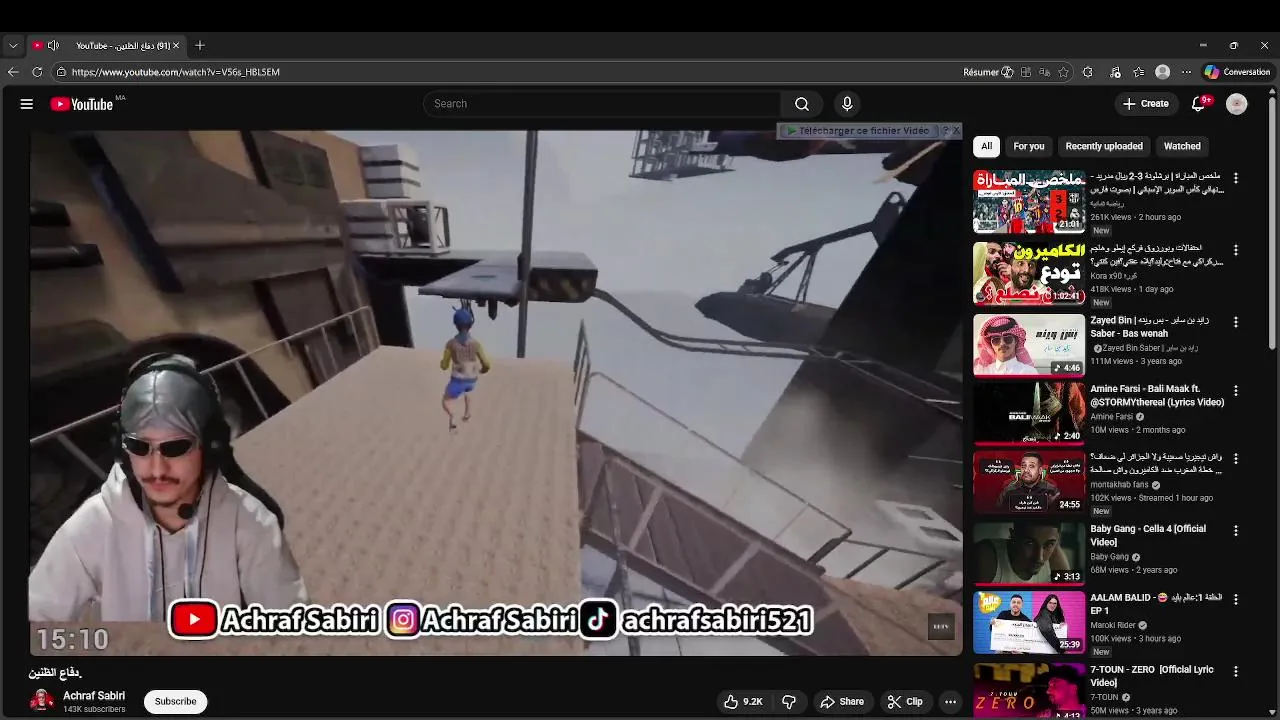
Task: View site information lock icon
Action: [x=61, y=72]
